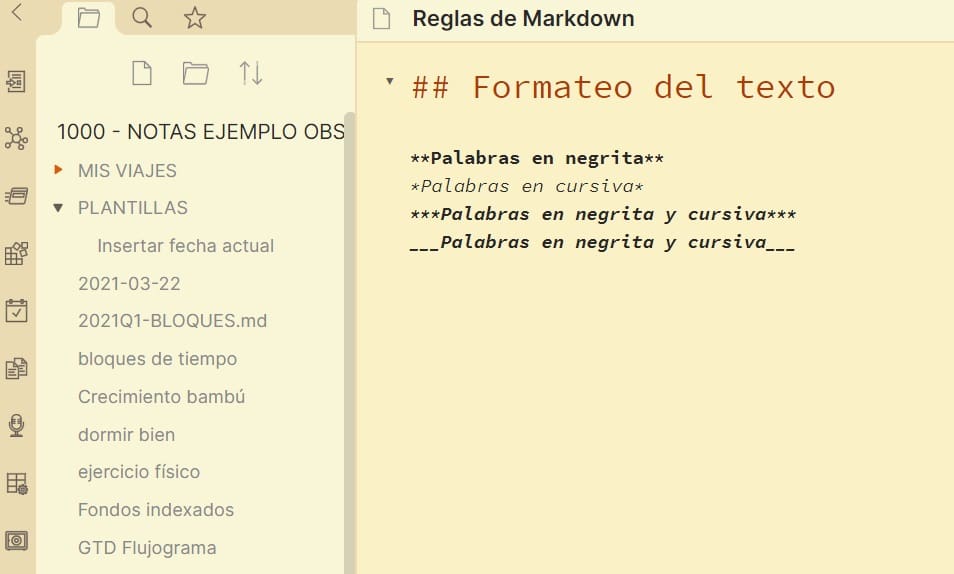The width and height of the screenshot is (954, 574).
Task: Change the file sort order
Action: [x=251, y=74]
